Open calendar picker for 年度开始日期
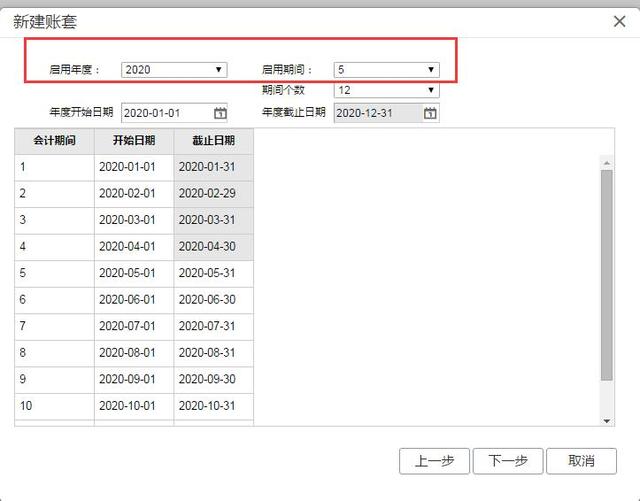The height and width of the screenshot is (501, 640). 220,113
